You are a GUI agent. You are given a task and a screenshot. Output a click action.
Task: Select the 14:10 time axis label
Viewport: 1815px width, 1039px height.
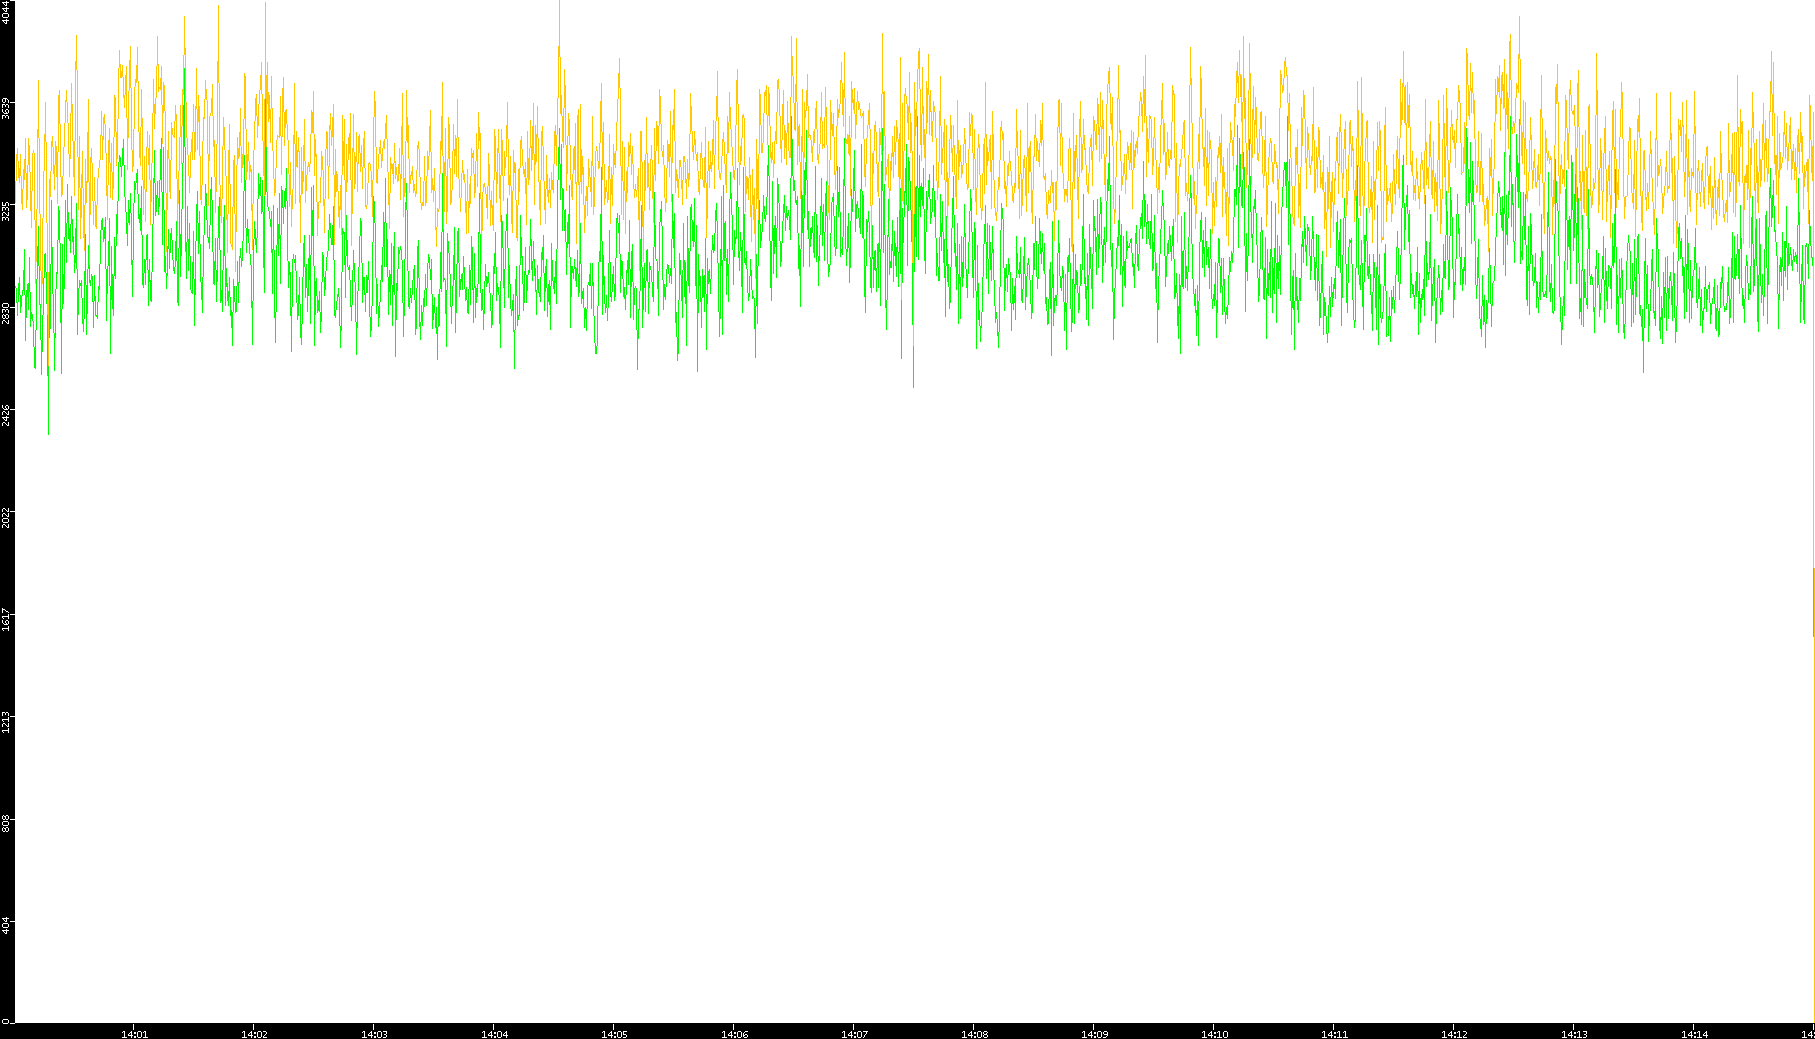(1214, 1034)
